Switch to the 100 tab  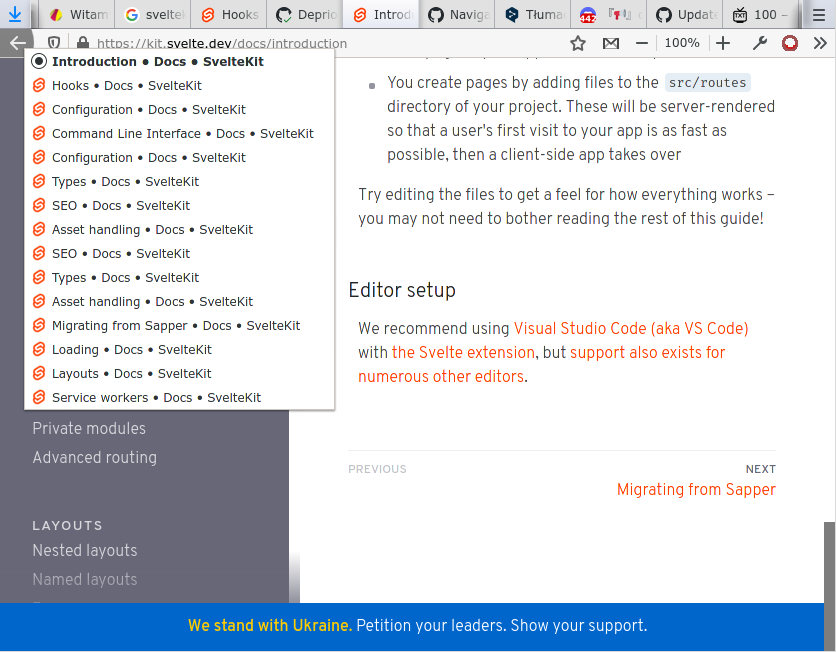(761, 15)
